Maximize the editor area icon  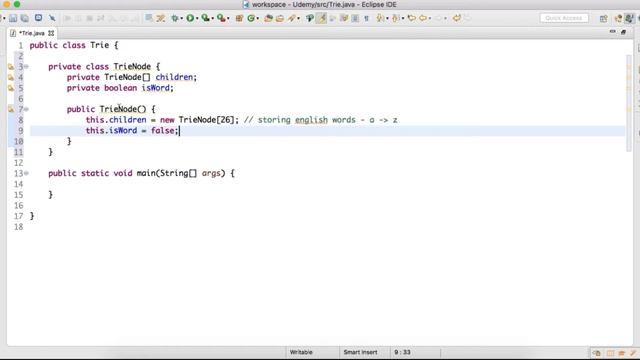point(623,32)
